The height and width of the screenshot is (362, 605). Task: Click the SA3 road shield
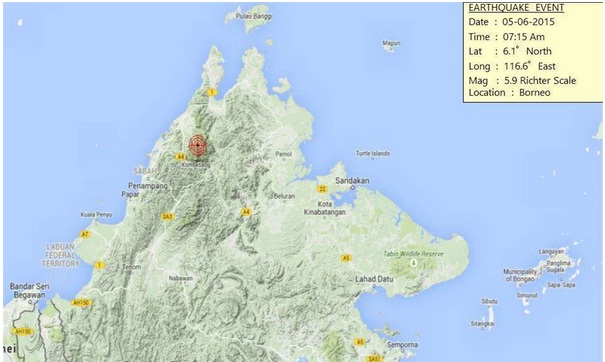(x=167, y=217)
